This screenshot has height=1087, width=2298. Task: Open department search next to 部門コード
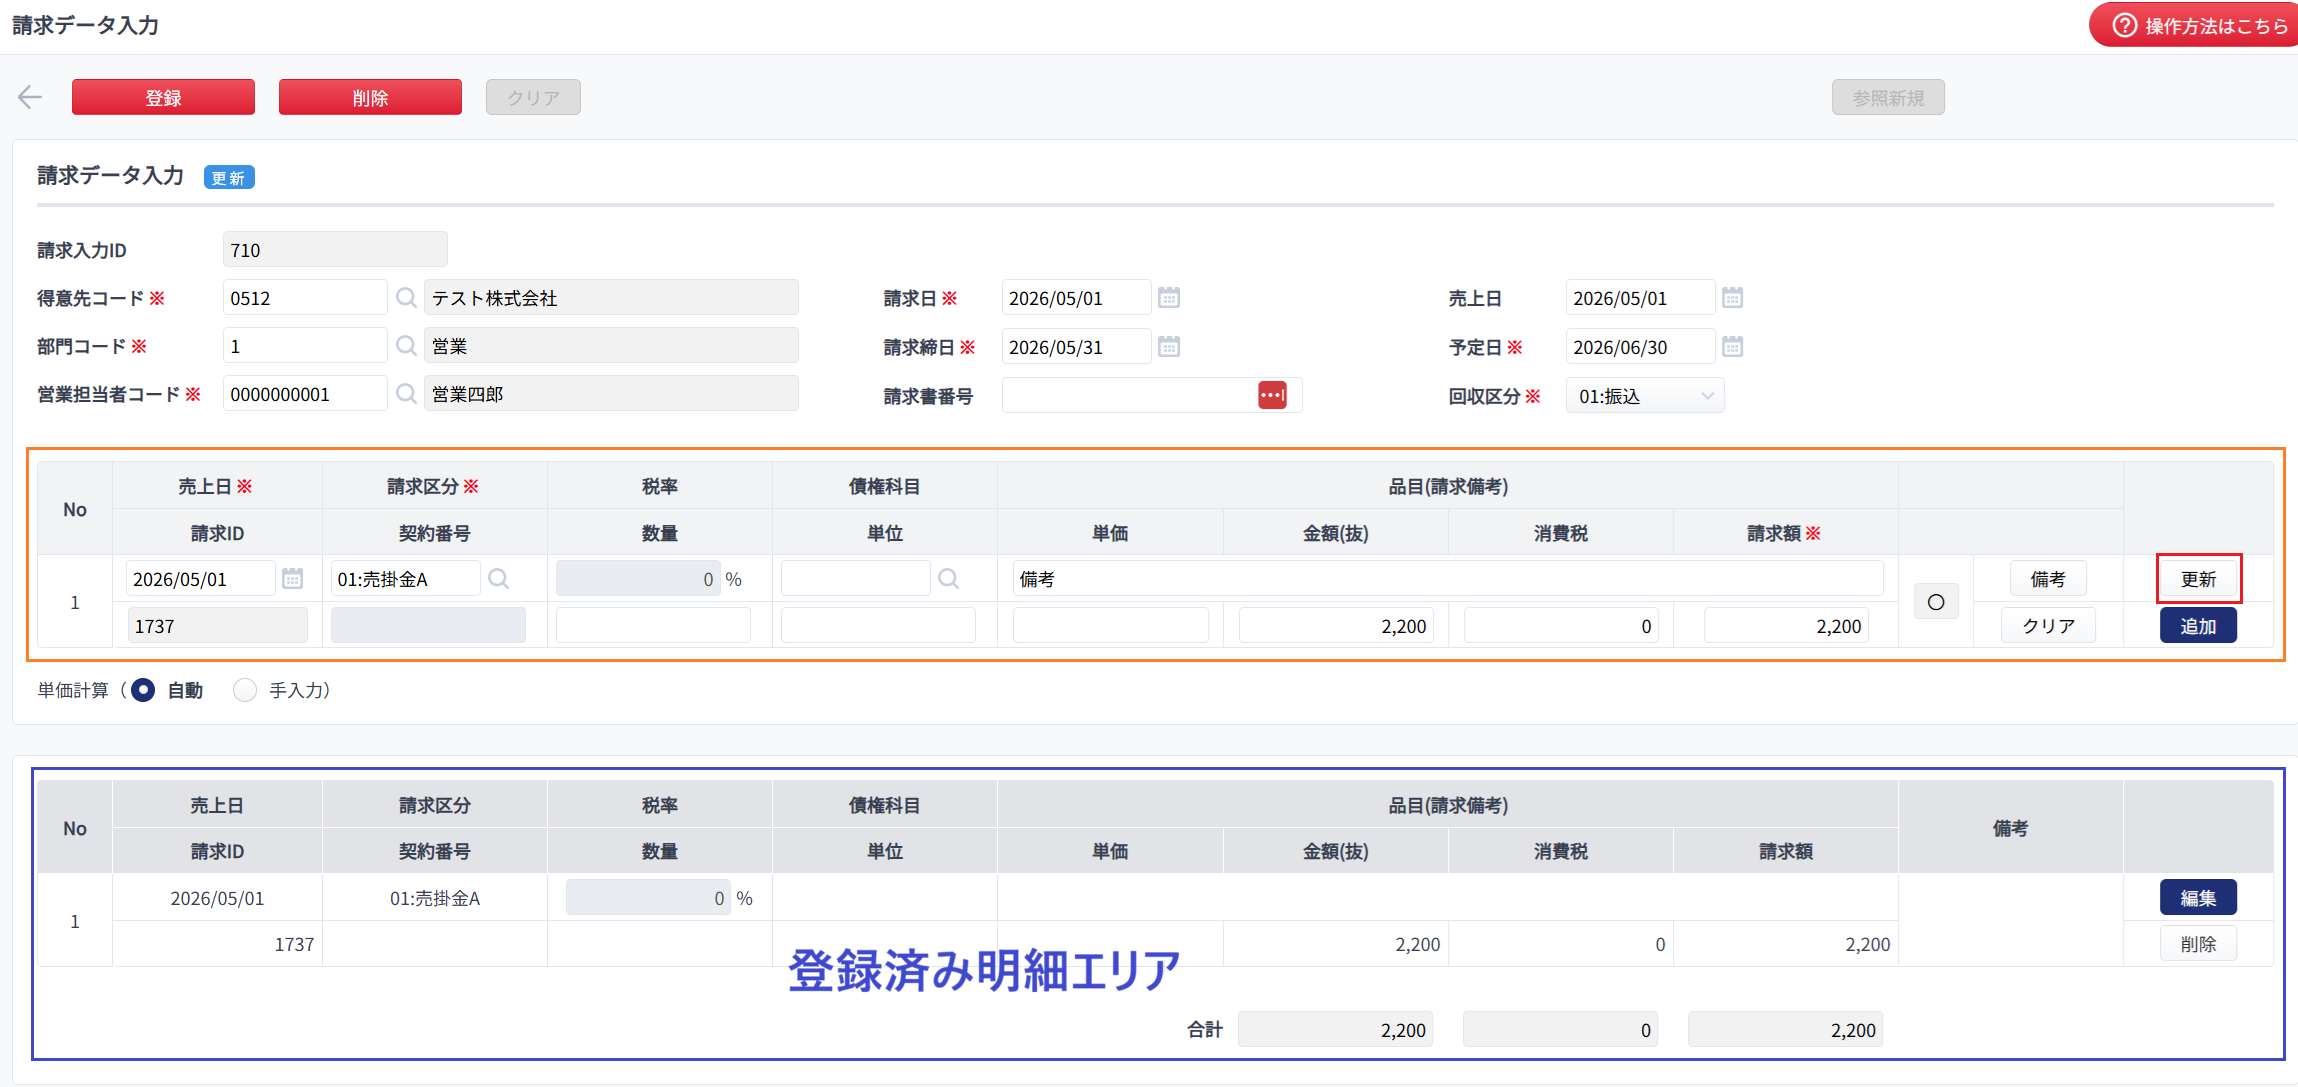point(406,346)
